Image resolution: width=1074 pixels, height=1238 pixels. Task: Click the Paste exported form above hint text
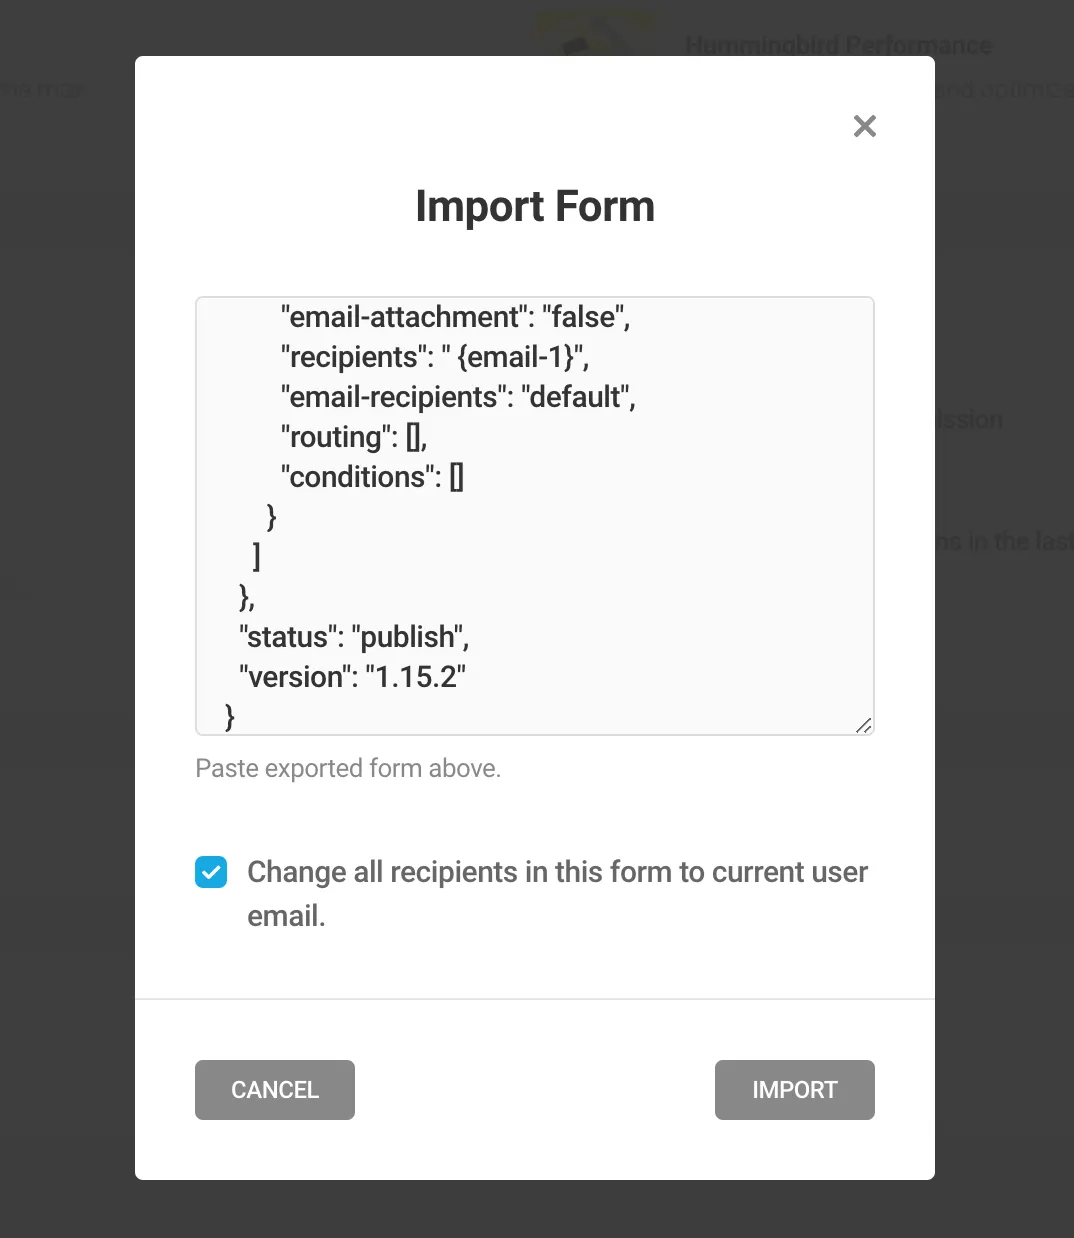(x=348, y=768)
